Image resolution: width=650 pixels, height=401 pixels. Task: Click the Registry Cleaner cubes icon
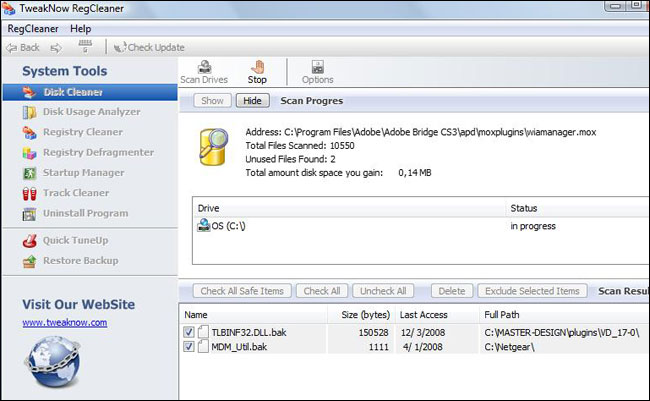[x=29, y=133]
